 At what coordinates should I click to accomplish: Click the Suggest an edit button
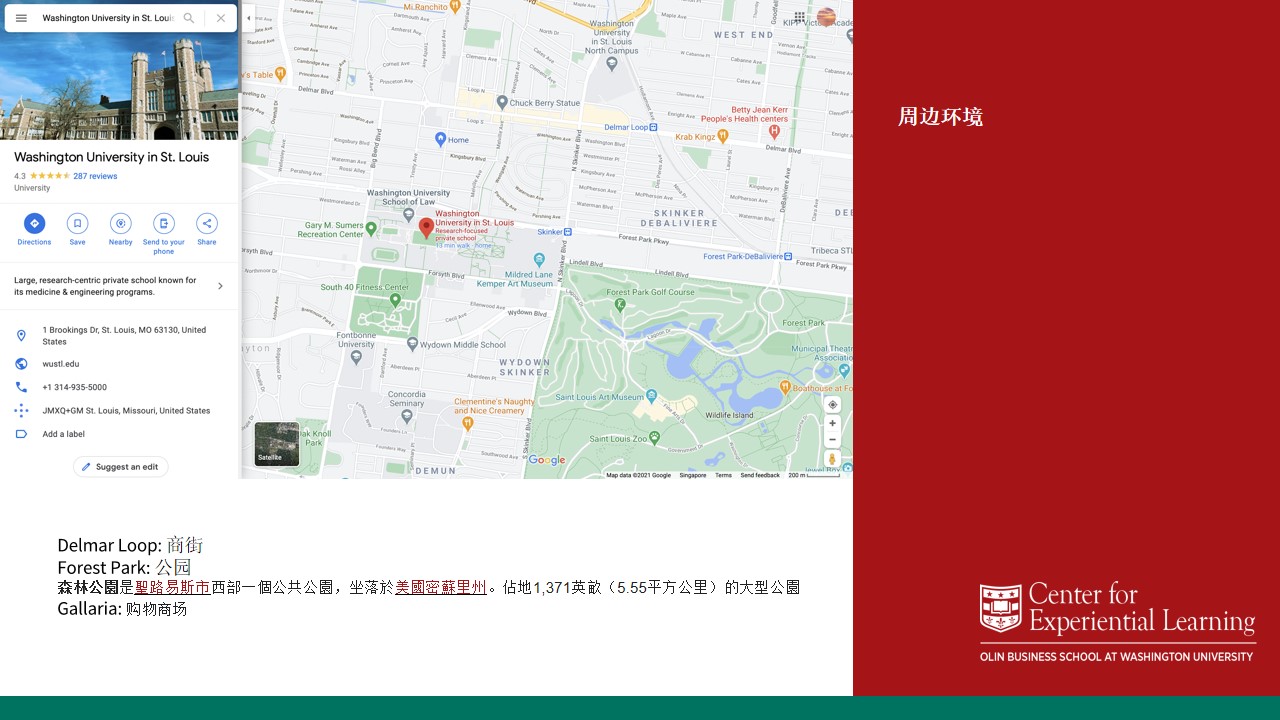point(121,467)
